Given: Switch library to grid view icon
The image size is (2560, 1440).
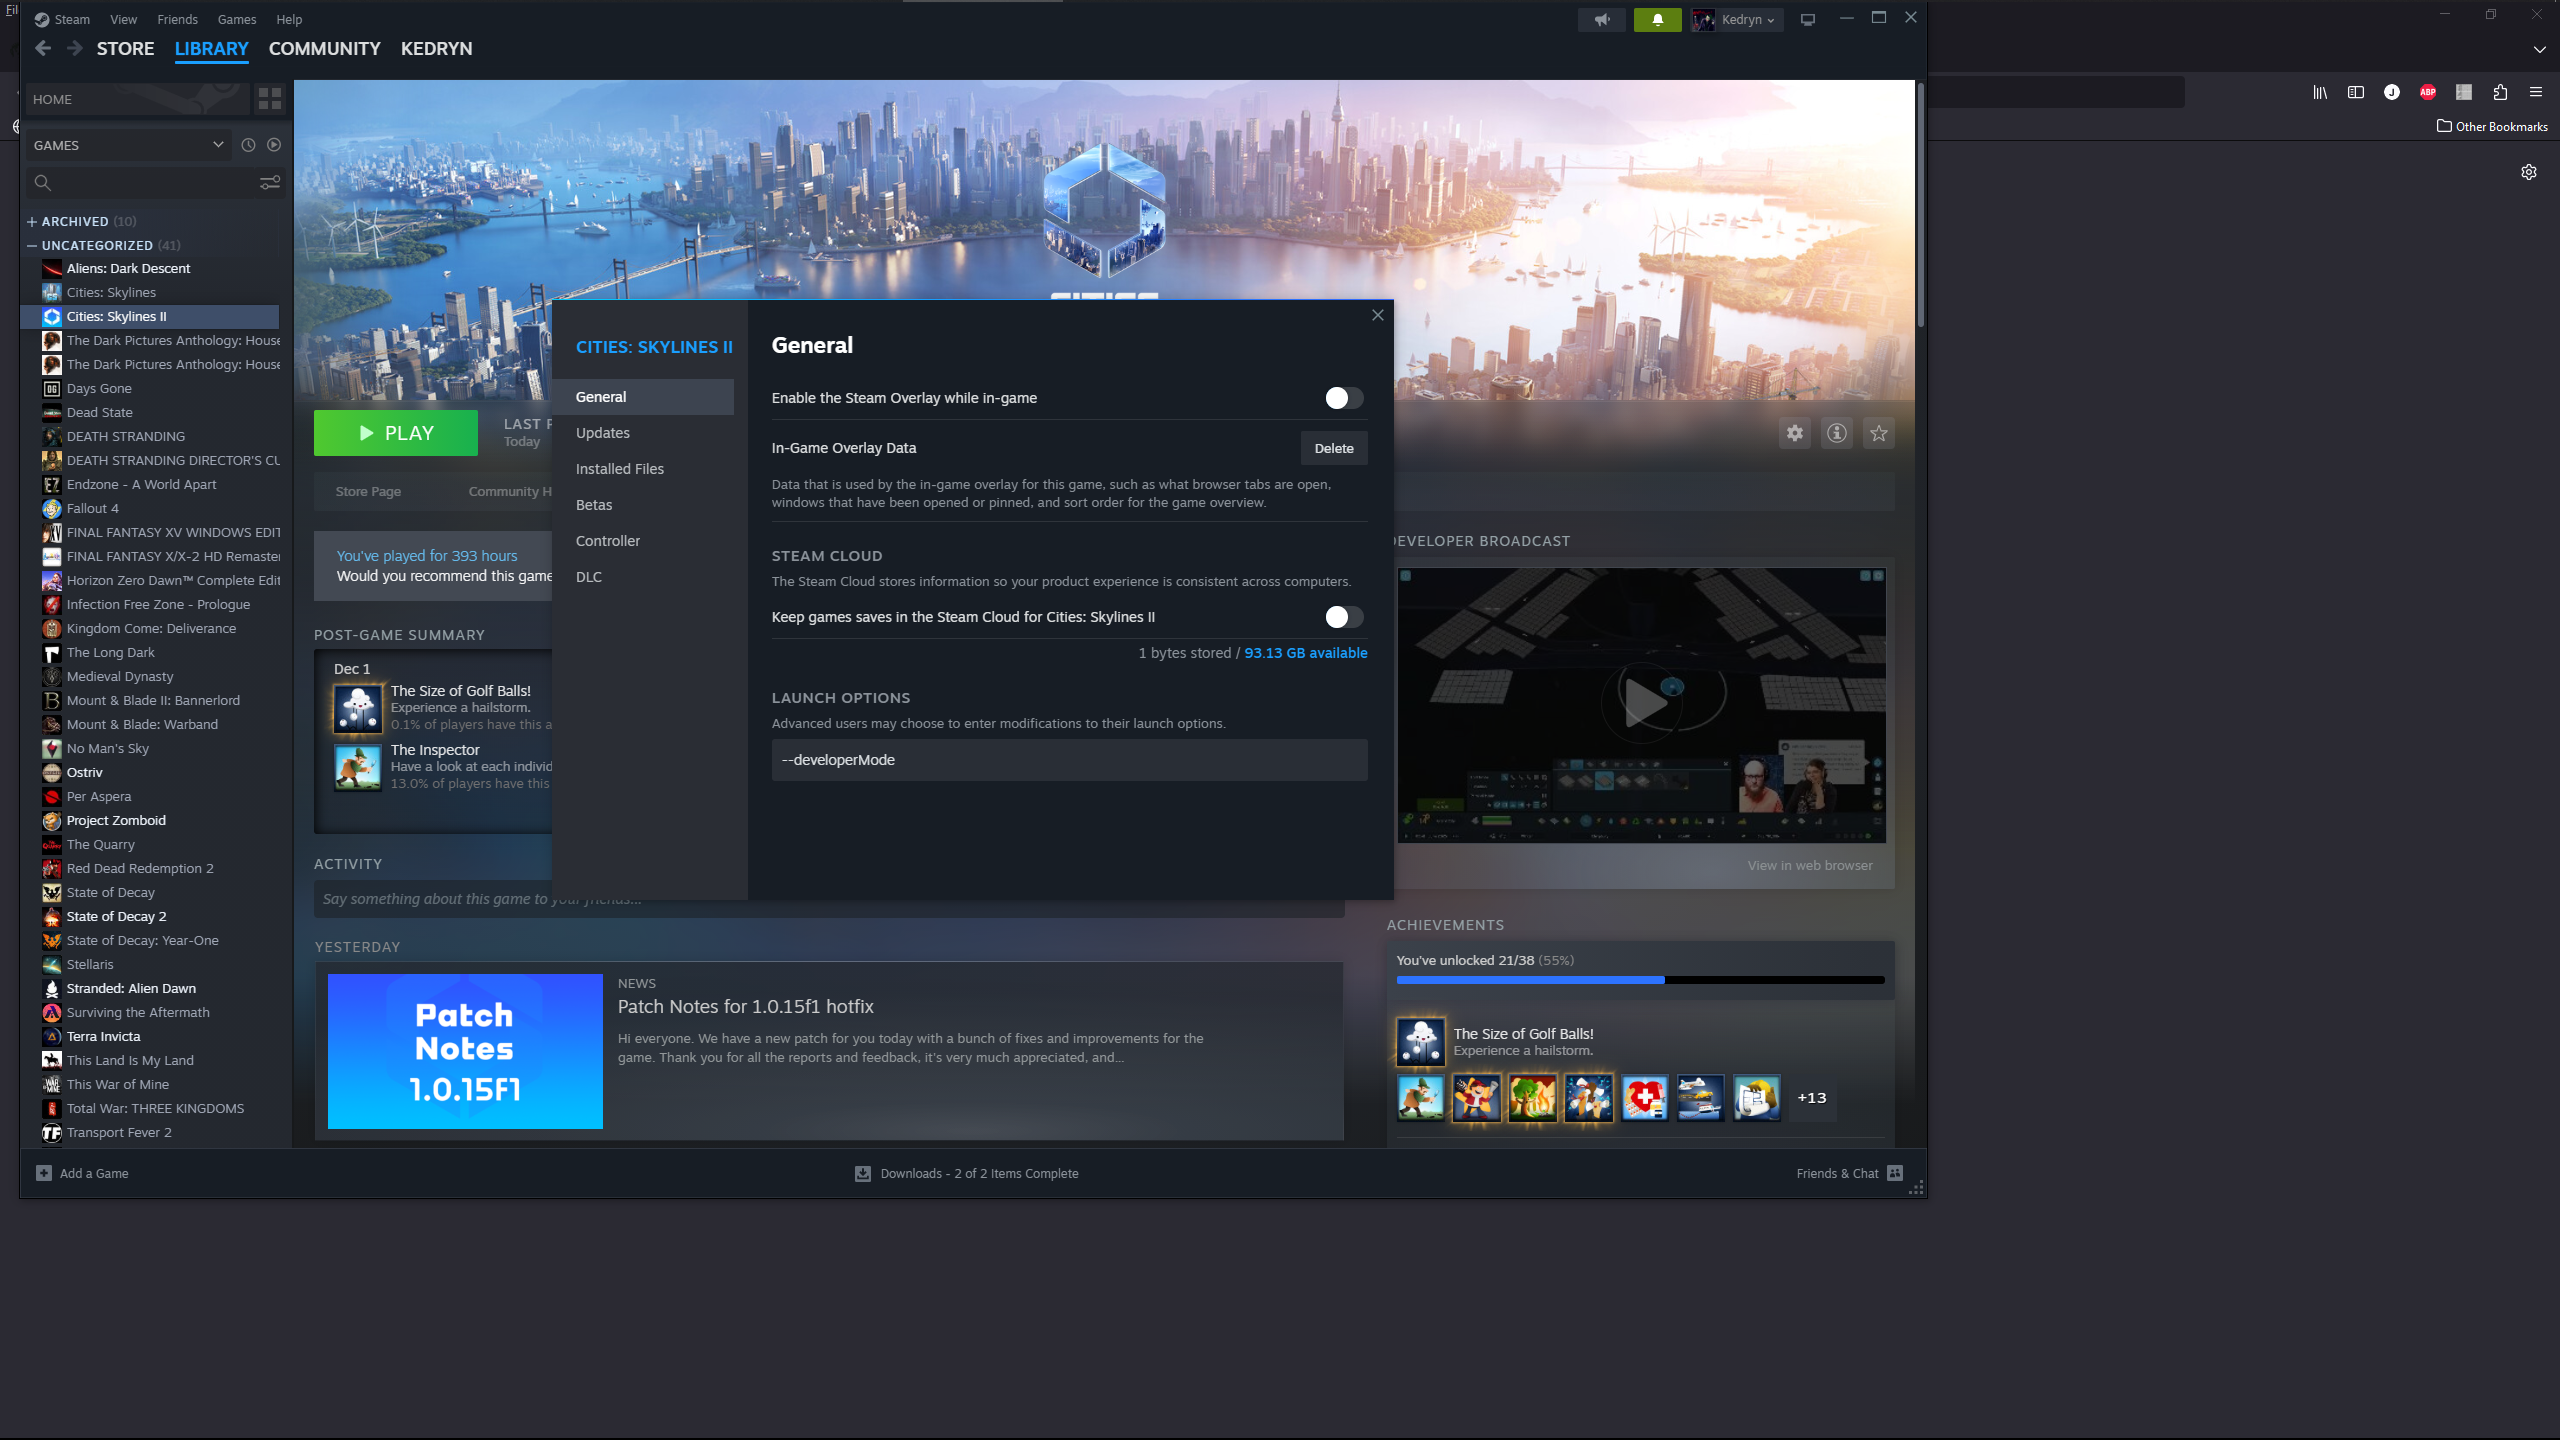Looking at the screenshot, I should (x=270, y=99).
